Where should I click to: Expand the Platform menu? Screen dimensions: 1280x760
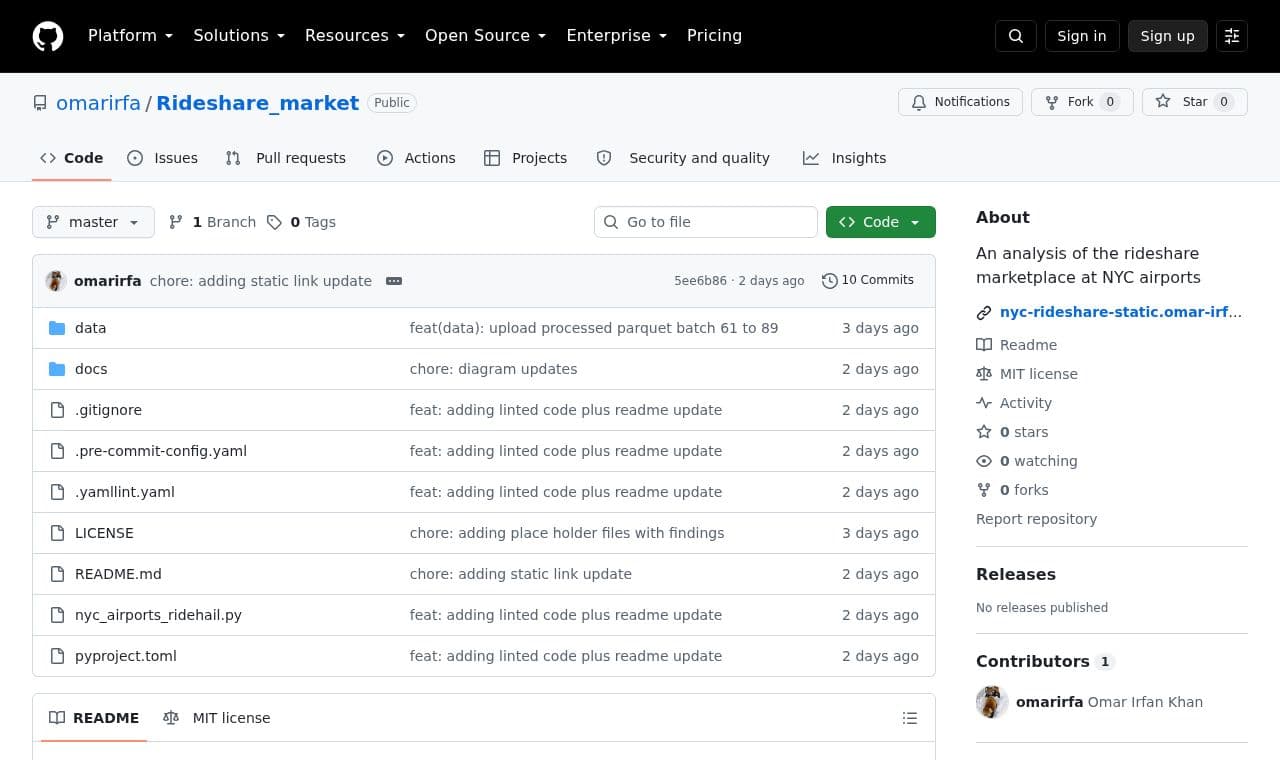tap(130, 35)
